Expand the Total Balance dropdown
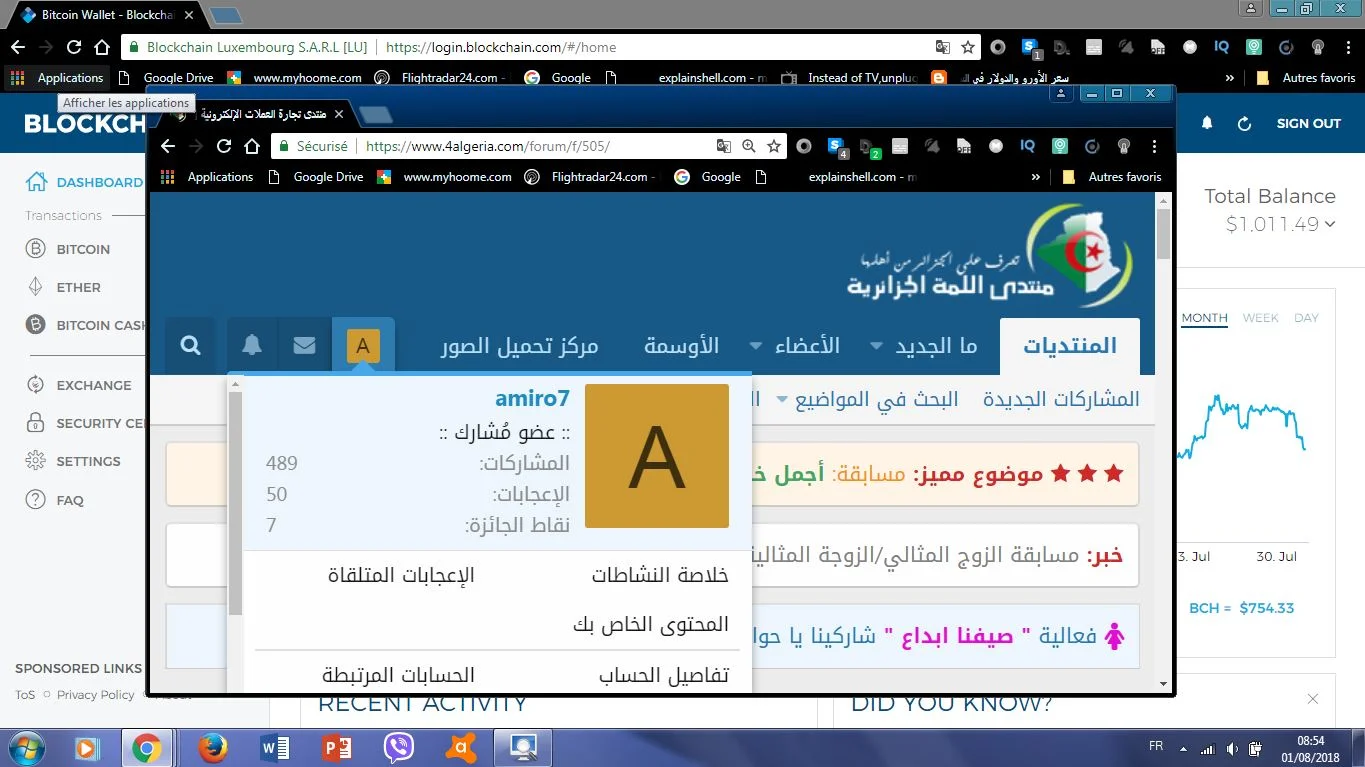Screen dimensions: 1365x767 [1330, 224]
